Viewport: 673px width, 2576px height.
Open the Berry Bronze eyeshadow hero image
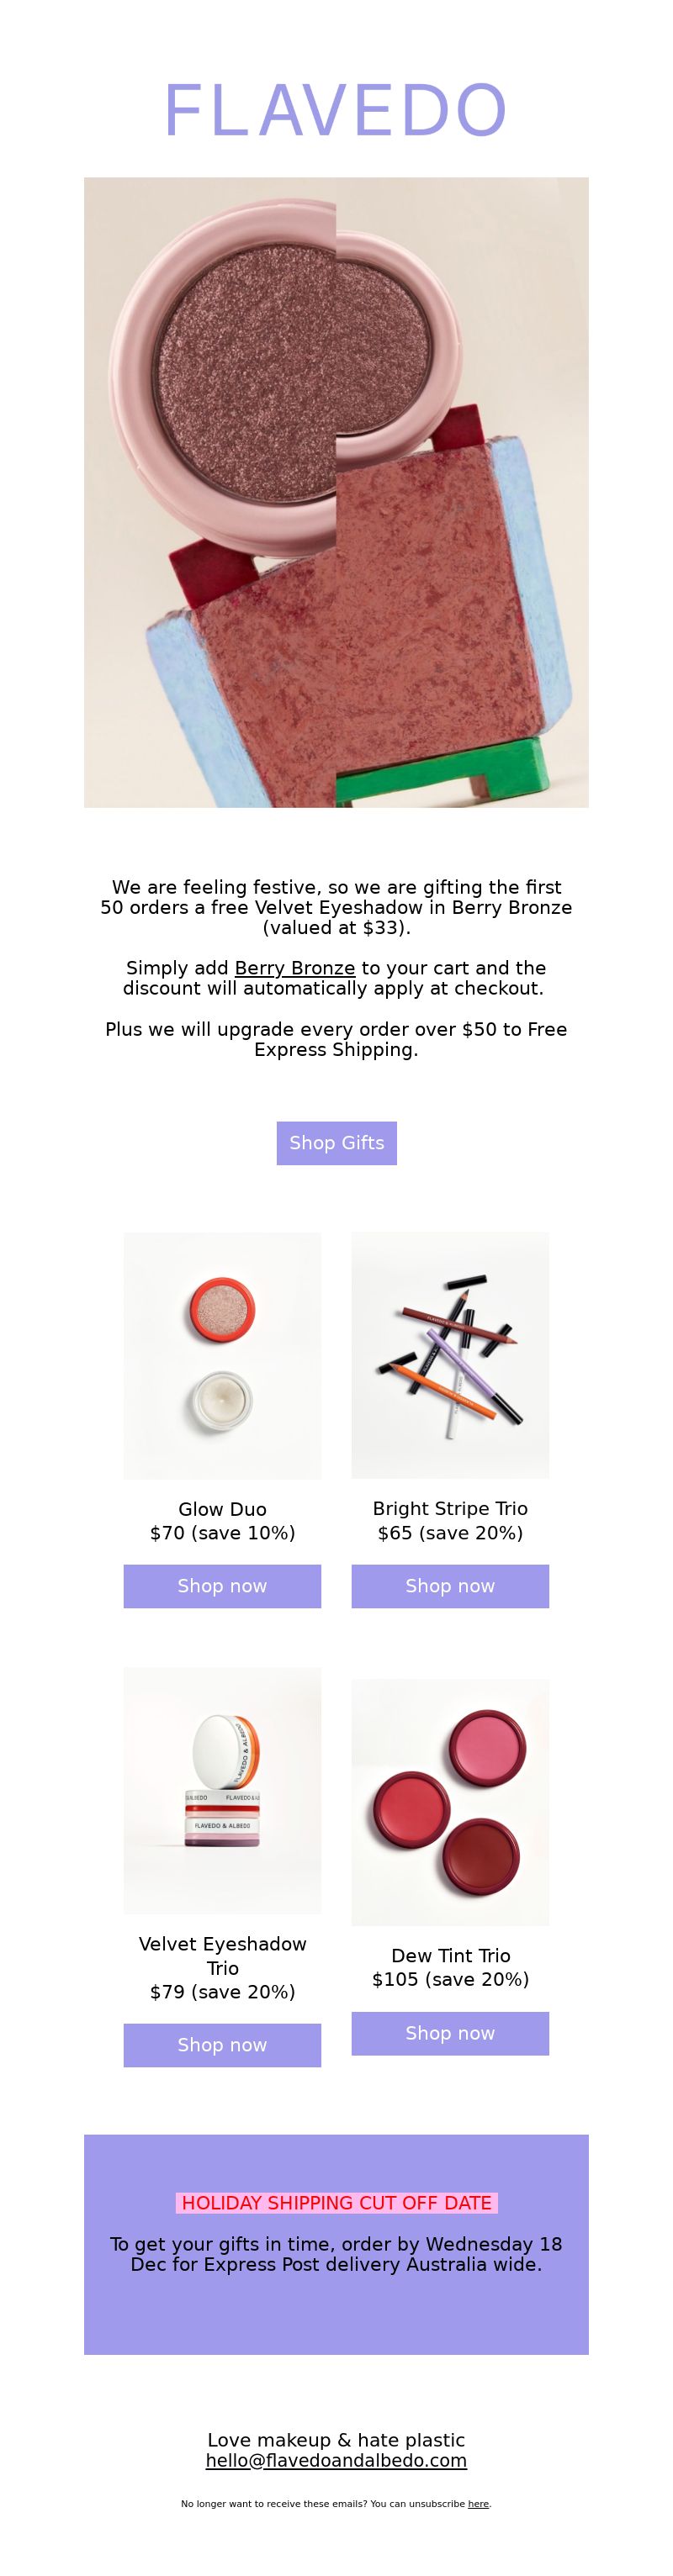point(336,492)
